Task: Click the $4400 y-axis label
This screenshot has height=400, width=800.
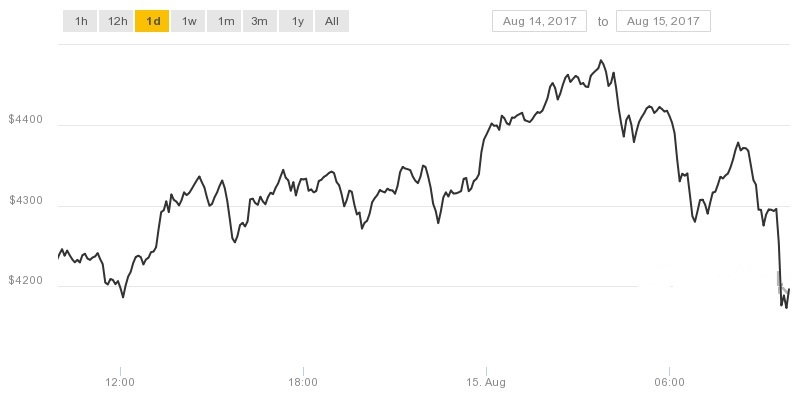Action: [26, 120]
